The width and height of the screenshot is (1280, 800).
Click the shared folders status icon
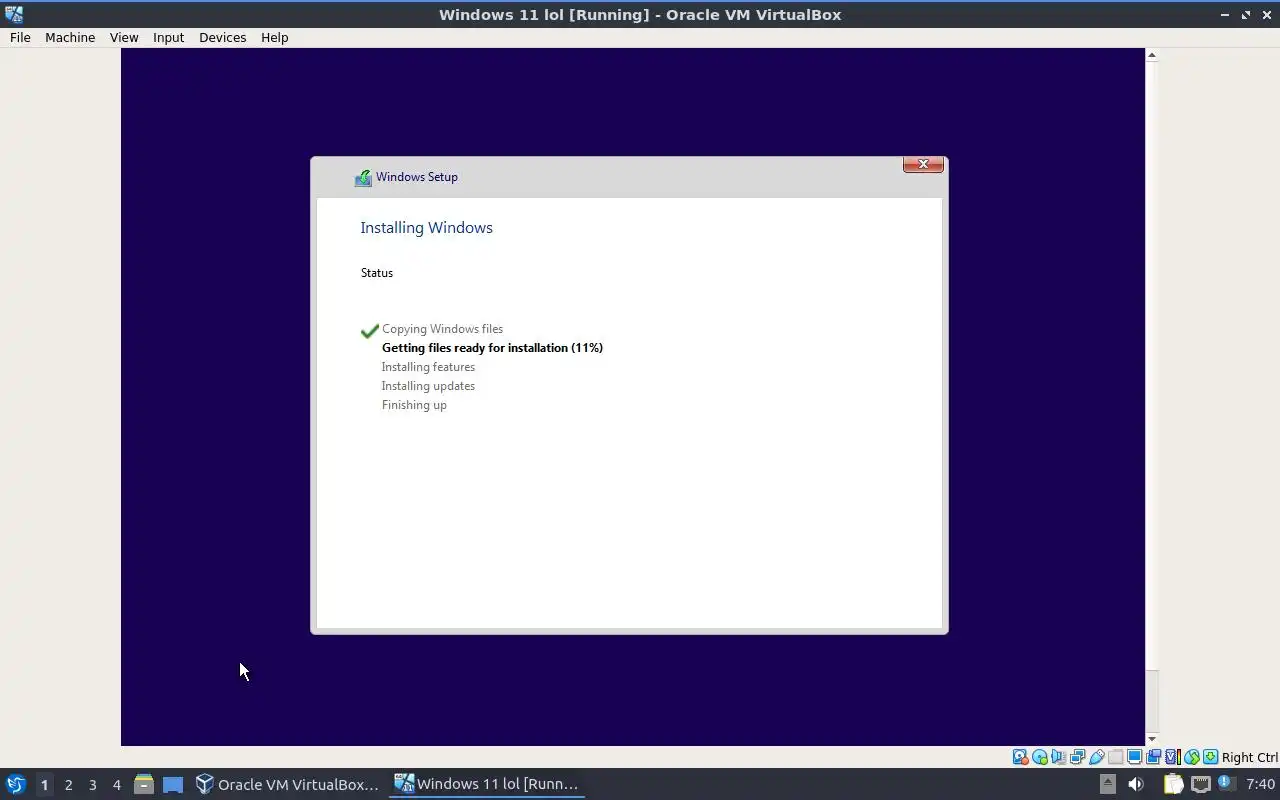[x=1115, y=757]
